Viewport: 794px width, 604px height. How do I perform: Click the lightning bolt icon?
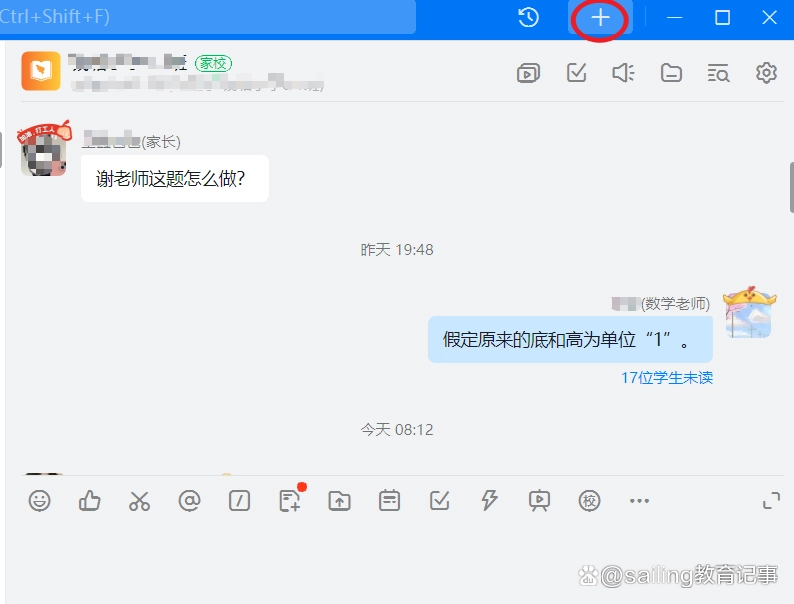489,501
